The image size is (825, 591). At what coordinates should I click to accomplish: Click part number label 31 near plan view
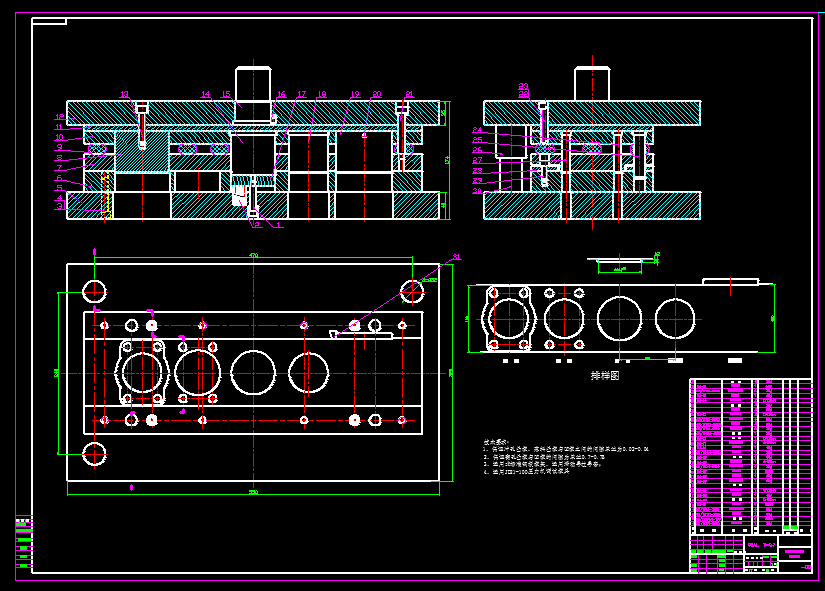457,257
